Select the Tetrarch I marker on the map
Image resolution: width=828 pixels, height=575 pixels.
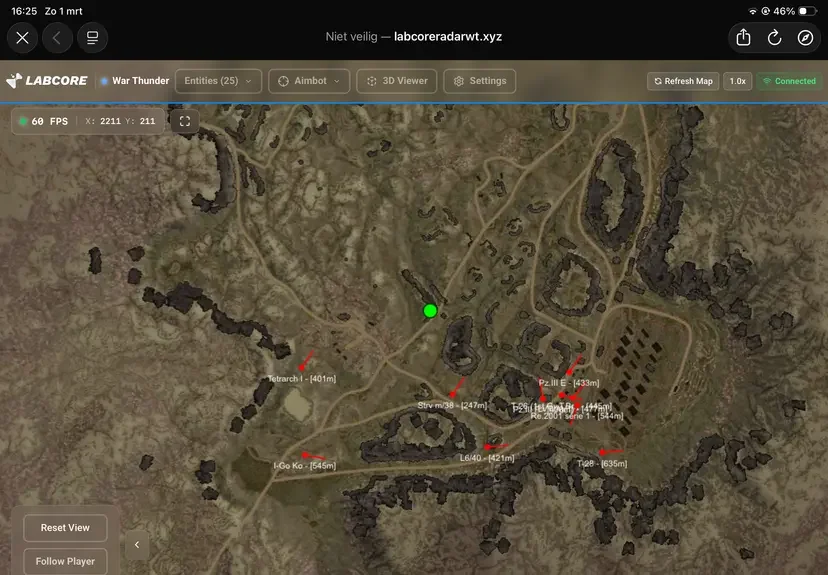pos(302,368)
